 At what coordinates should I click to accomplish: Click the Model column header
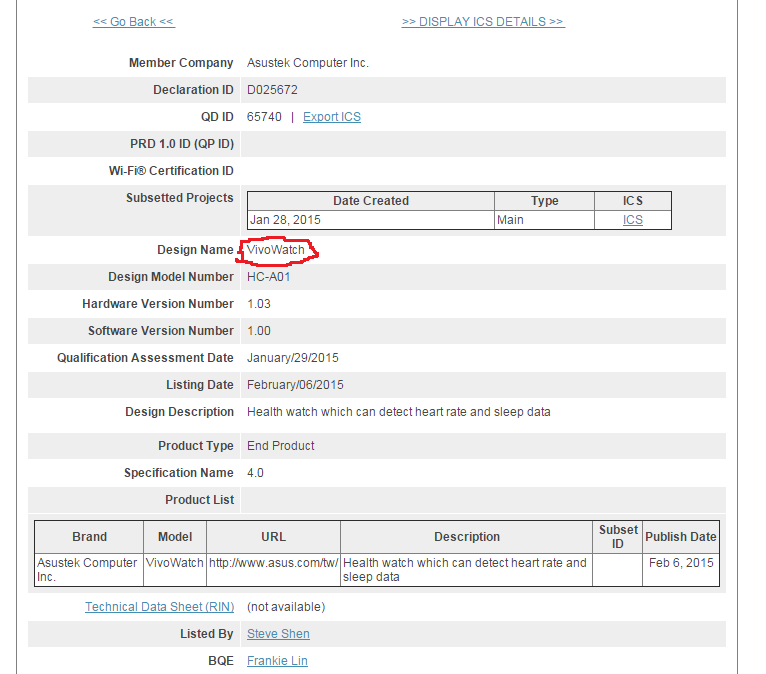click(x=175, y=537)
